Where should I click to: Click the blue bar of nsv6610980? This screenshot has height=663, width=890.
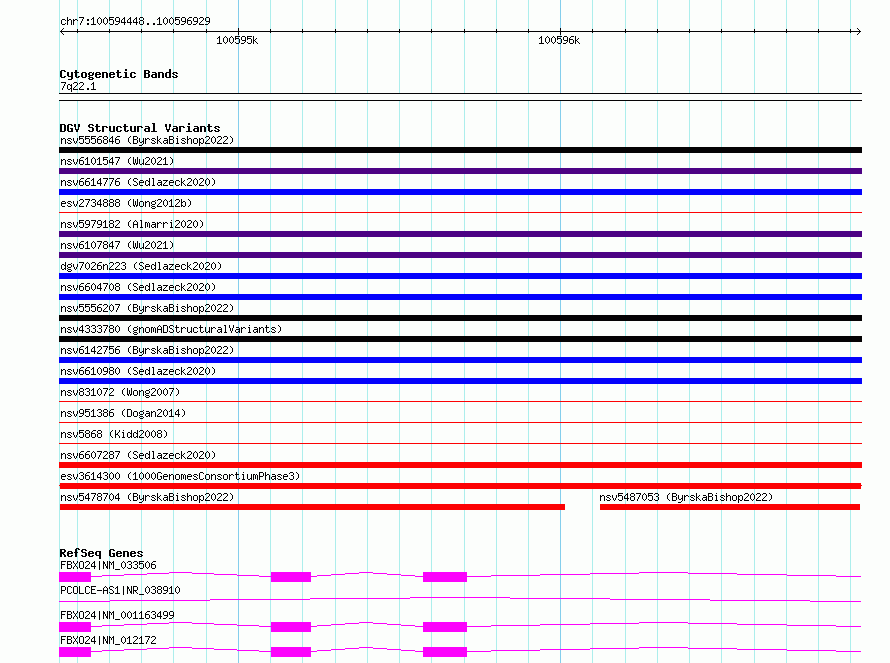coord(460,381)
